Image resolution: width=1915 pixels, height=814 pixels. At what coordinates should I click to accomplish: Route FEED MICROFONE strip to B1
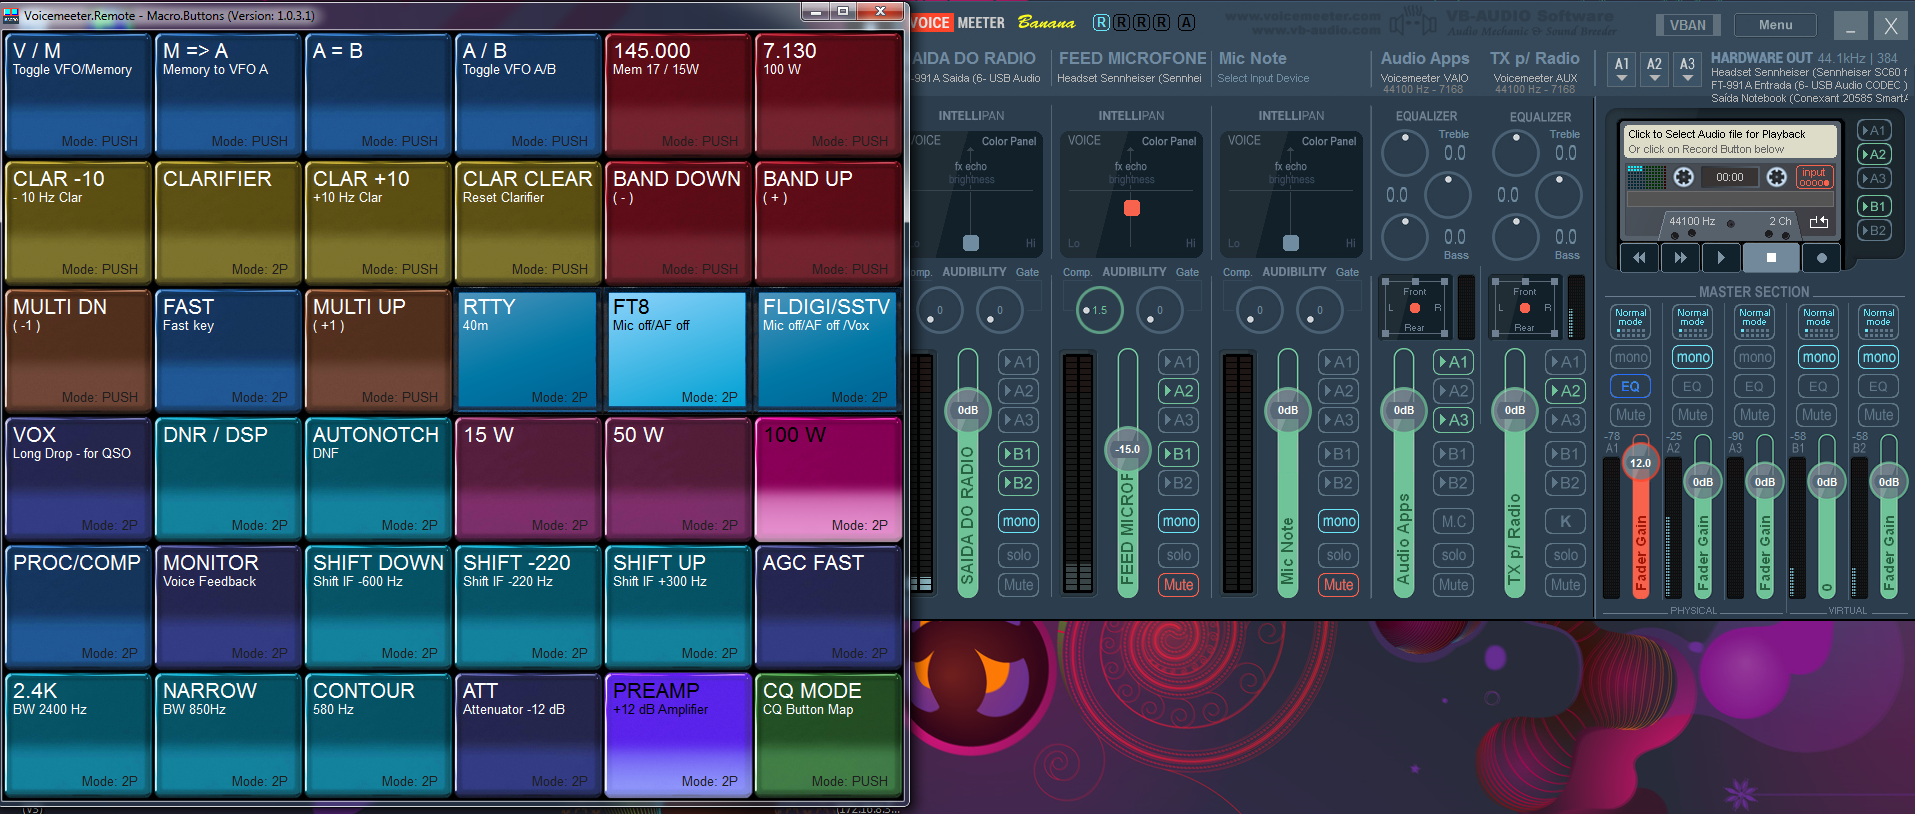coord(1179,454)
